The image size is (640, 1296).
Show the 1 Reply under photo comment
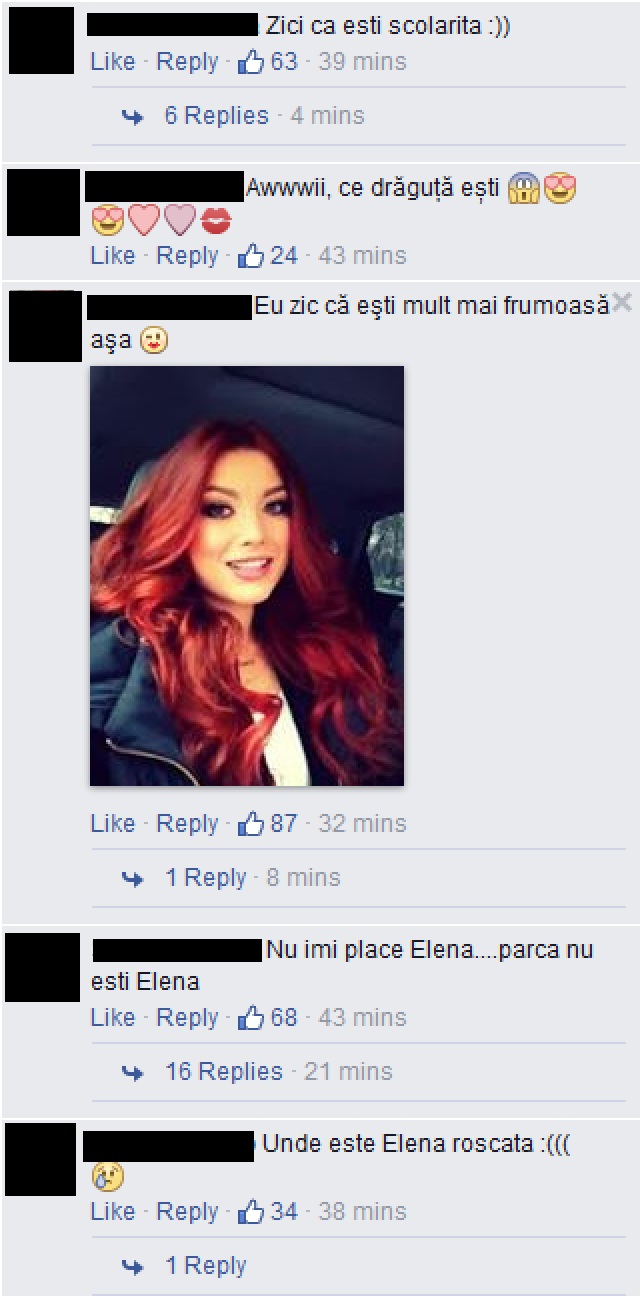[x=206, y=878]
